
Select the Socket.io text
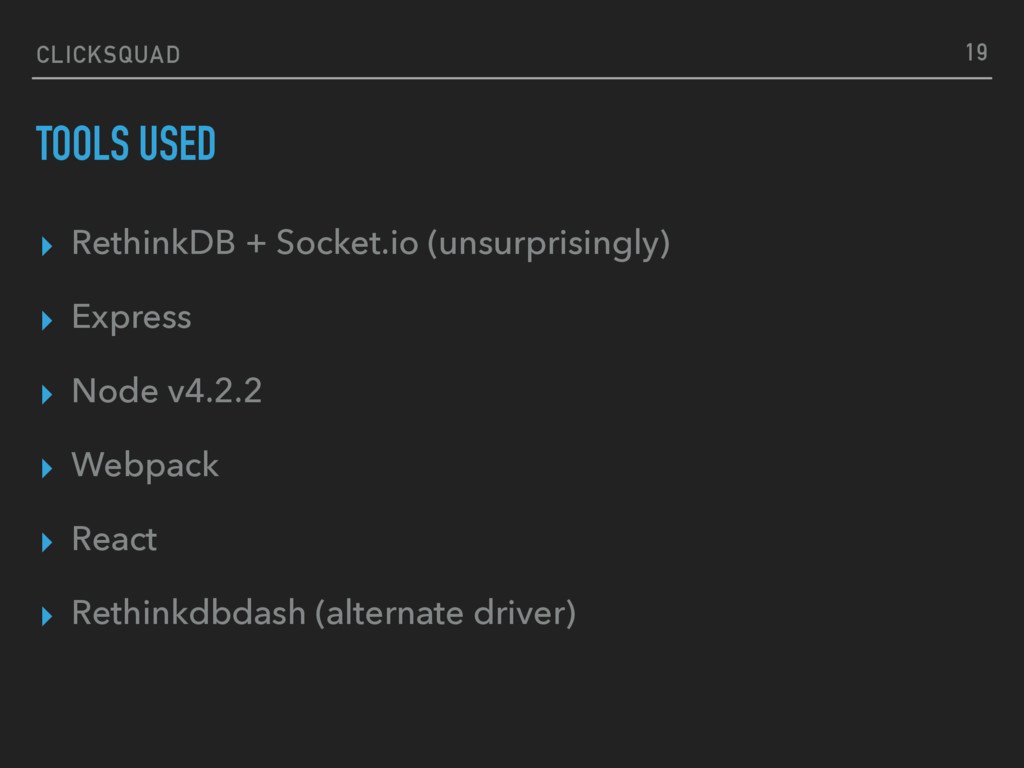[347, 243]
